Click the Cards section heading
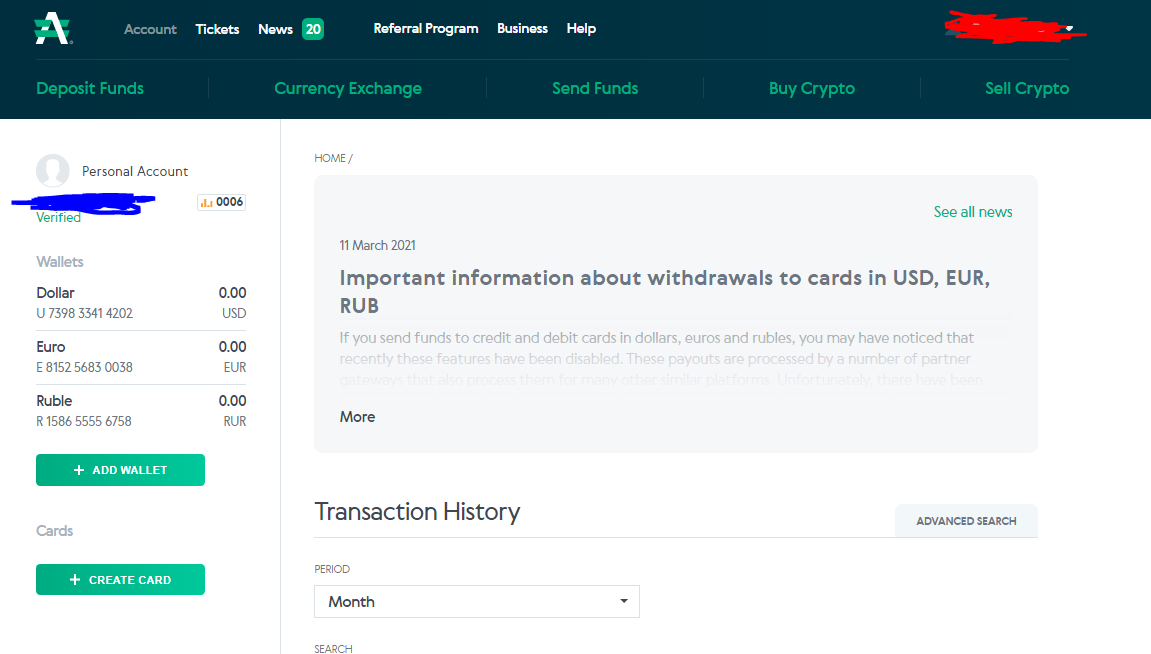Image resolution: width=1151 pixels, height=654 pixels. [x=54, y=531]
